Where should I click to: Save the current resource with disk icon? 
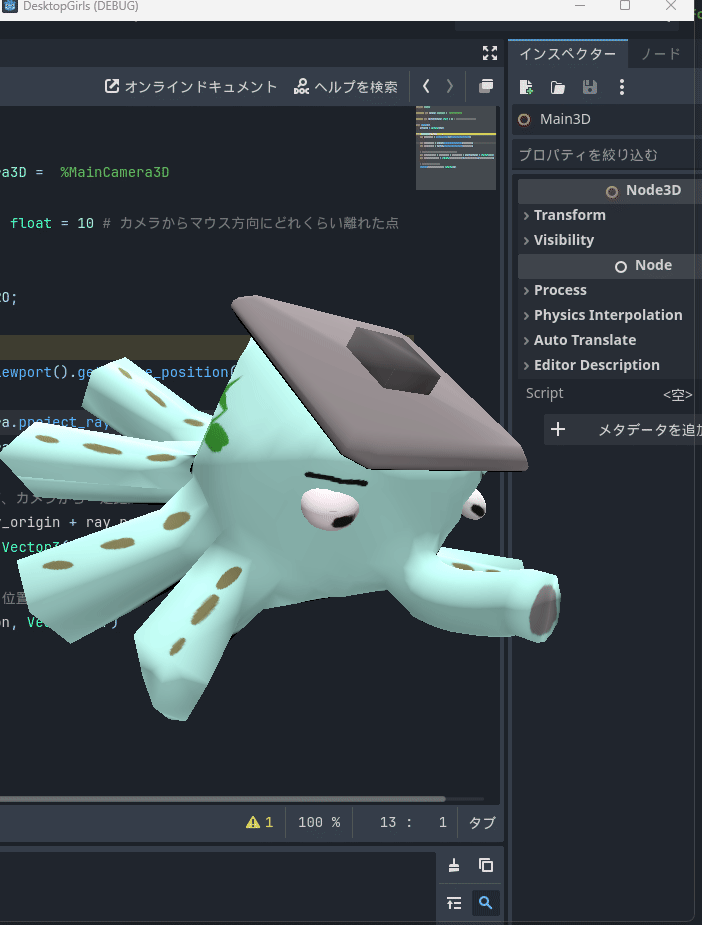(590, 87)
